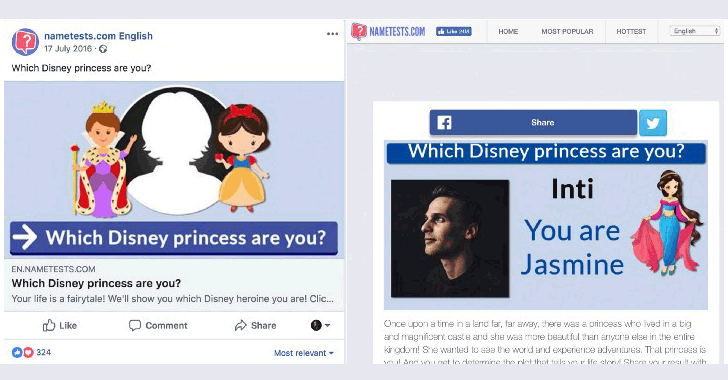Click the Nametests.com logo in header
This screenshot has width=728, height=380.
(x=388, y=32)
